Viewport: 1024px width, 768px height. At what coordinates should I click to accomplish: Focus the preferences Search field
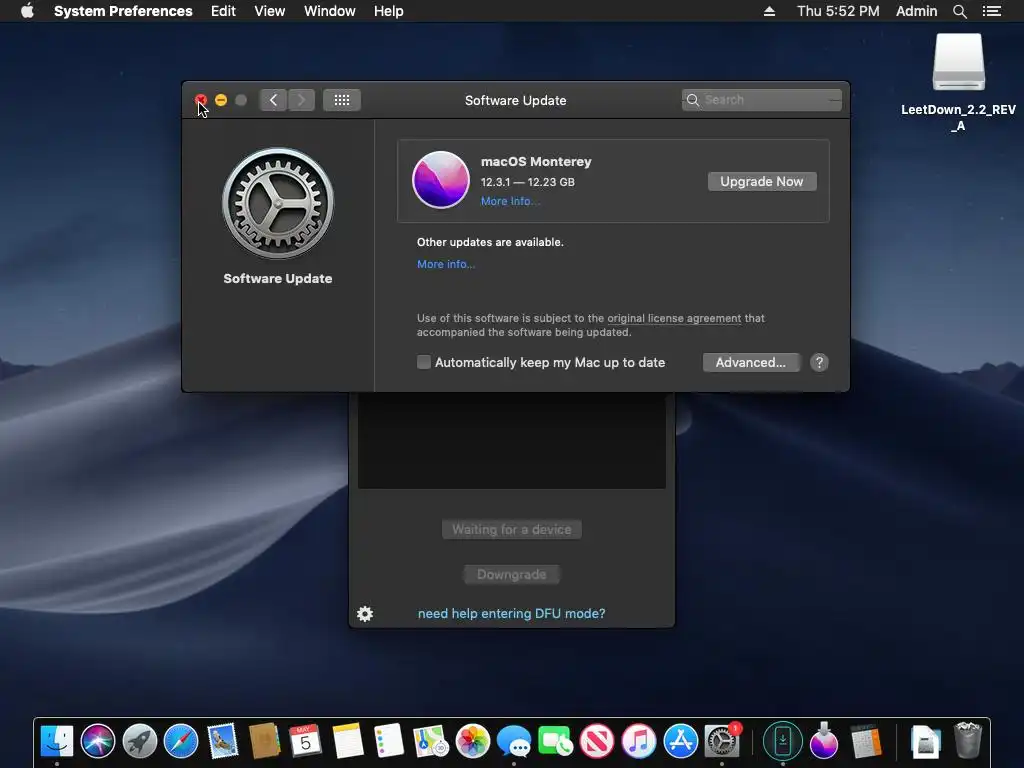click(761, 100)
